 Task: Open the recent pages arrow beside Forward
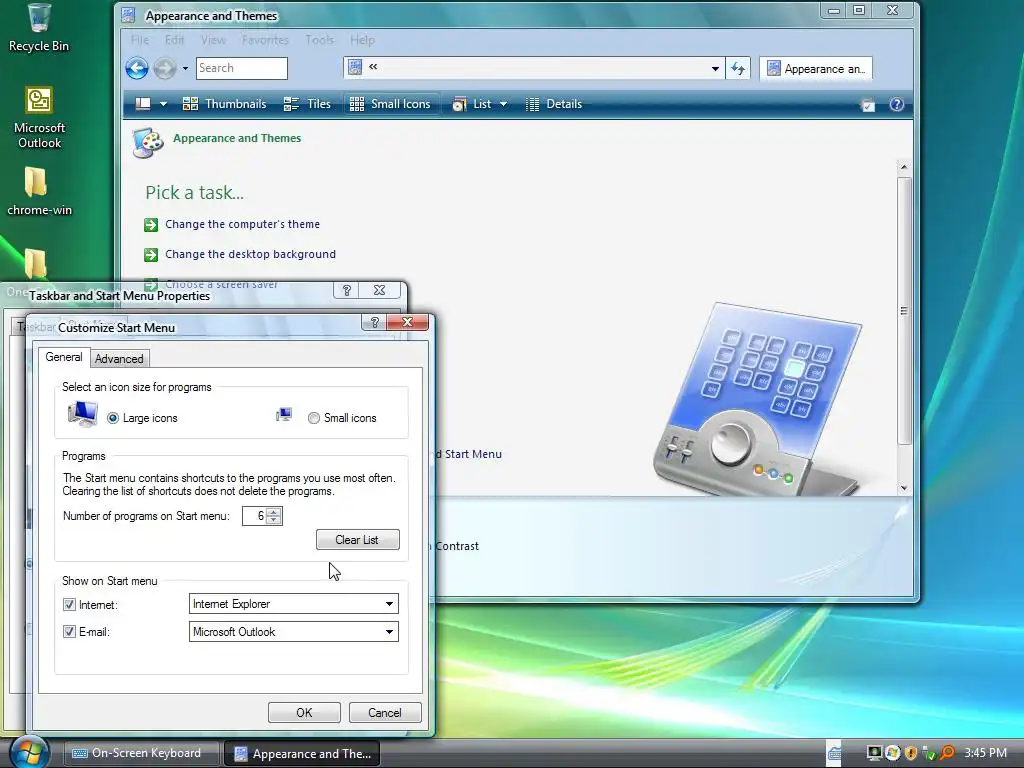[x=185, y=68]
